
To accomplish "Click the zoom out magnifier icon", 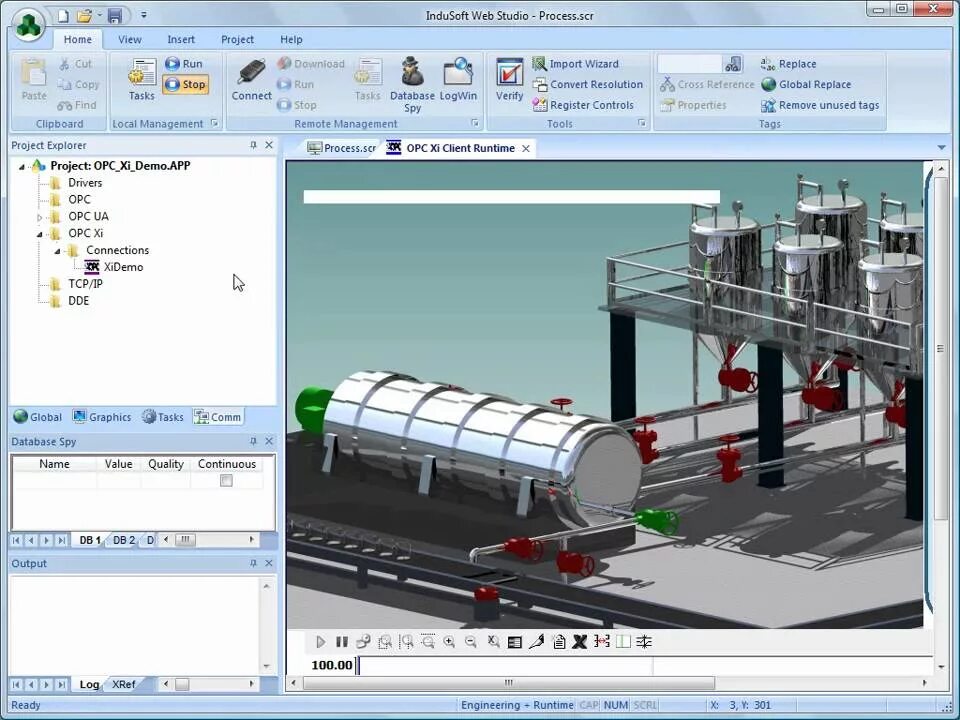I will (470, 642).
